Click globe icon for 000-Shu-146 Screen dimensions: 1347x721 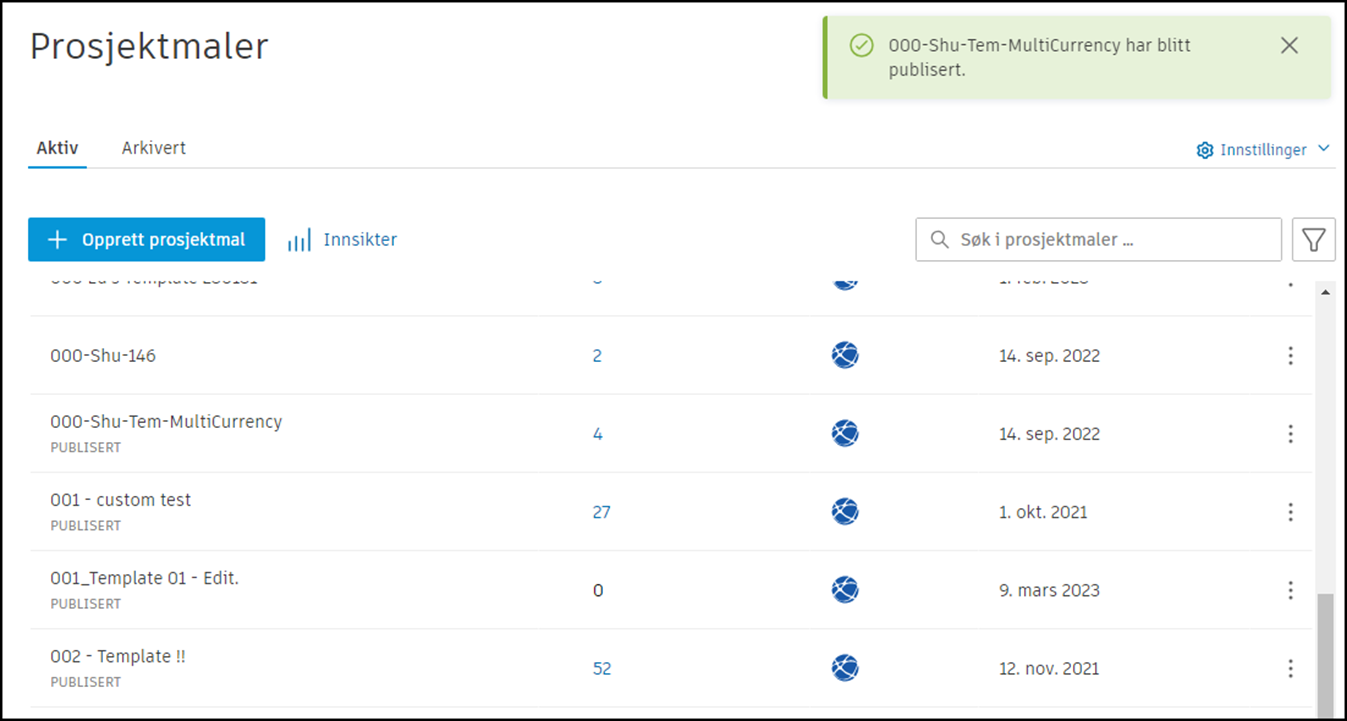click(845, 356)
